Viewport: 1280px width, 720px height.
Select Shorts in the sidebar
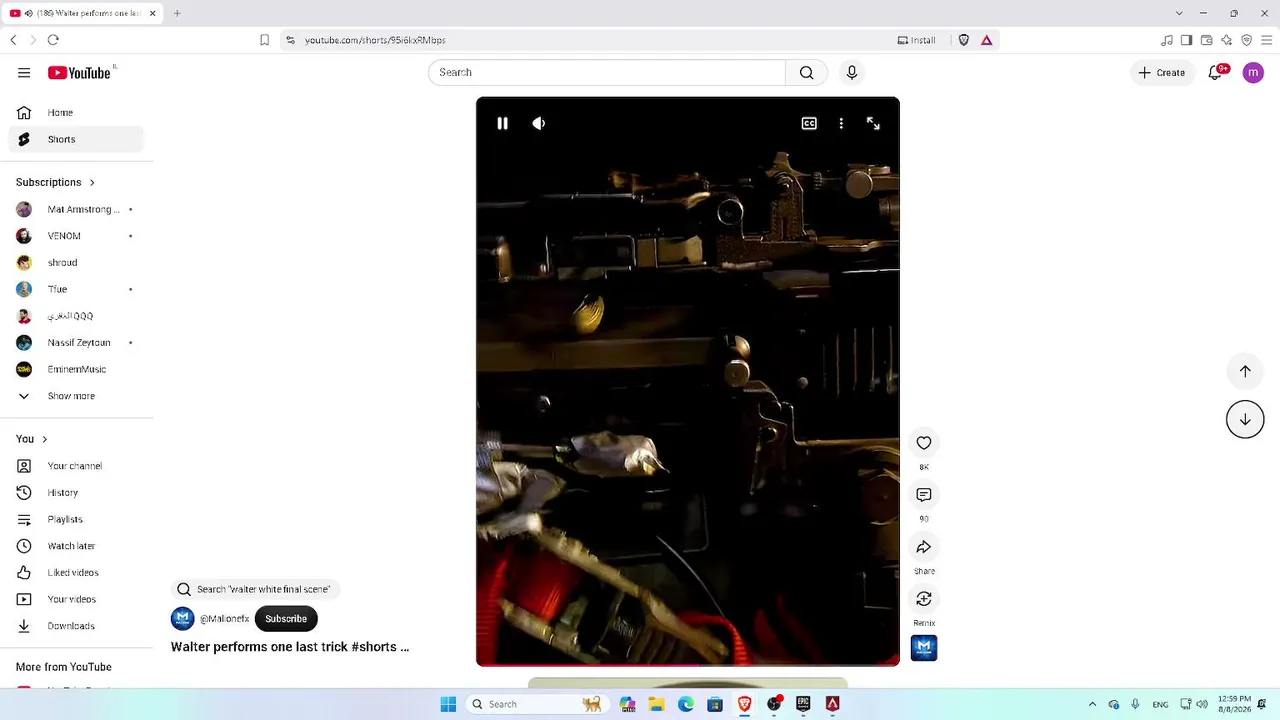(x=76, y=139)
